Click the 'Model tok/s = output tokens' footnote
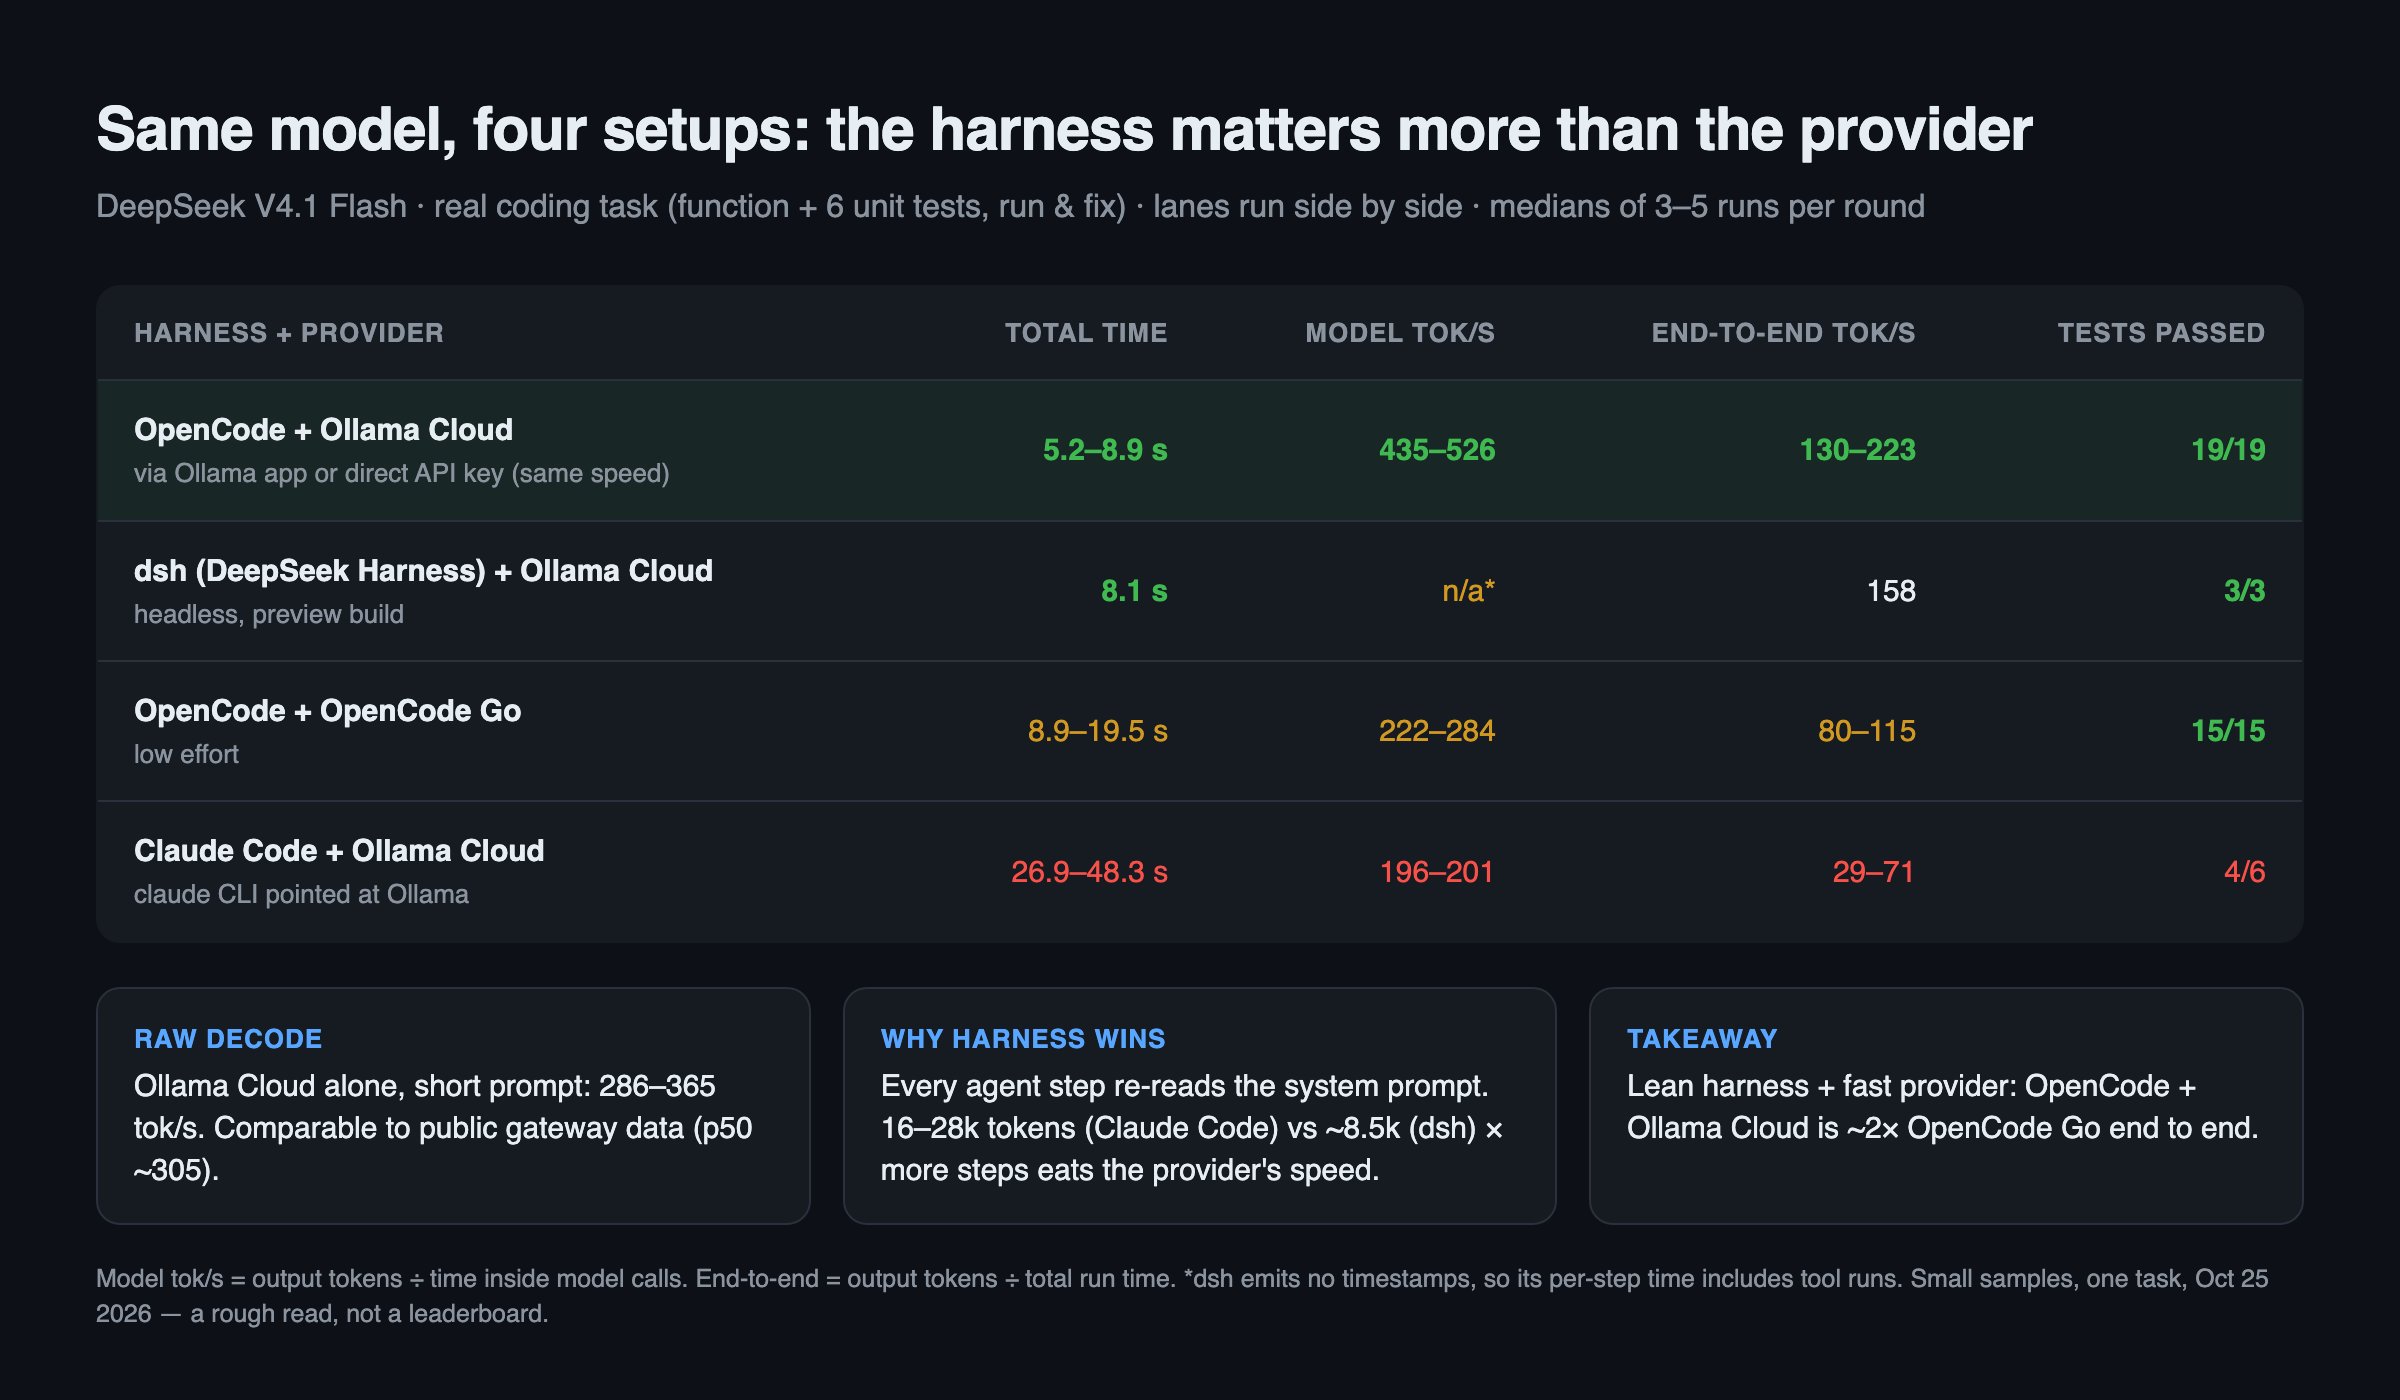The width and height of the screenshot is (2400, 1400). [x=1182, y=1296]
